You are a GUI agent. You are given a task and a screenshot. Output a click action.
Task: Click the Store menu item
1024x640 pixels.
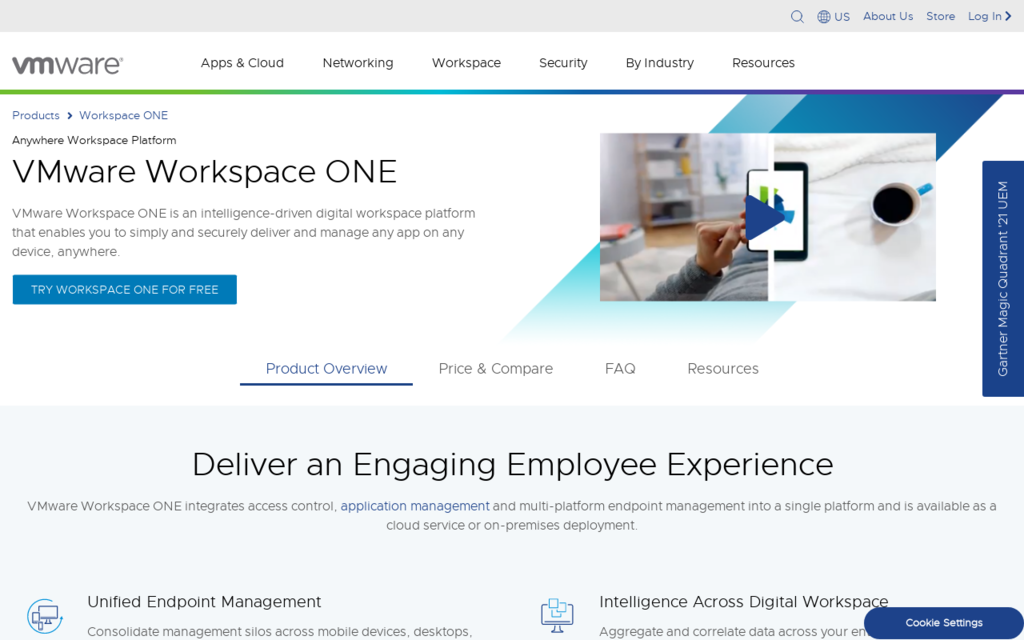(x=940, y=16)
